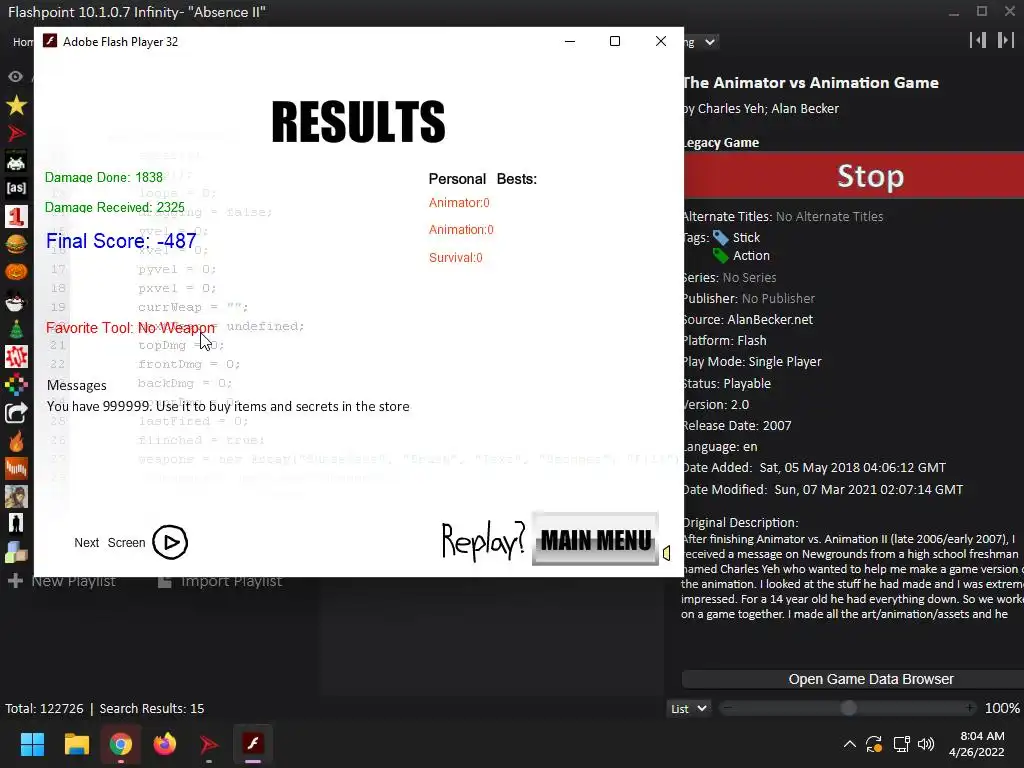
Task: Toggle the right sidebar panel icon
Action: click(1005, 40)
